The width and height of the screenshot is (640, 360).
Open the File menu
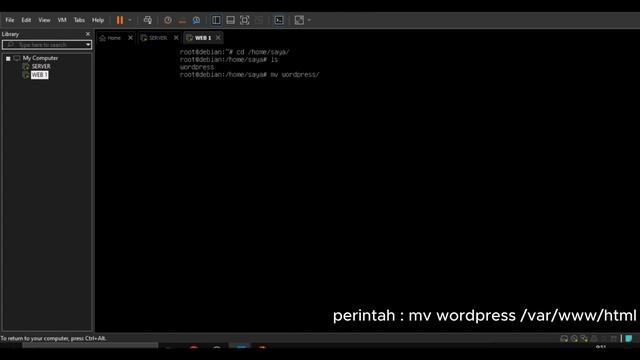coord(10,20)
